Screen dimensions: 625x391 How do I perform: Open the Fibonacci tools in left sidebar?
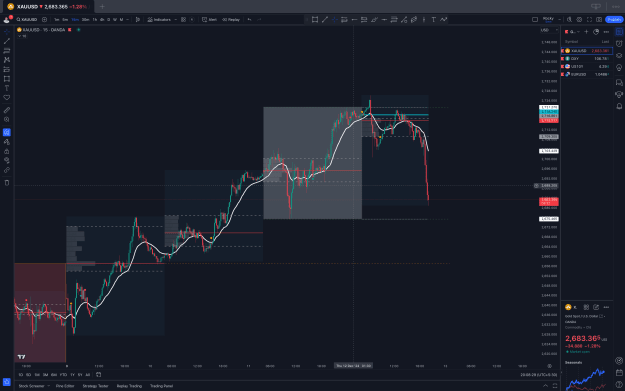pyautogui.click(x=7, y=51)
